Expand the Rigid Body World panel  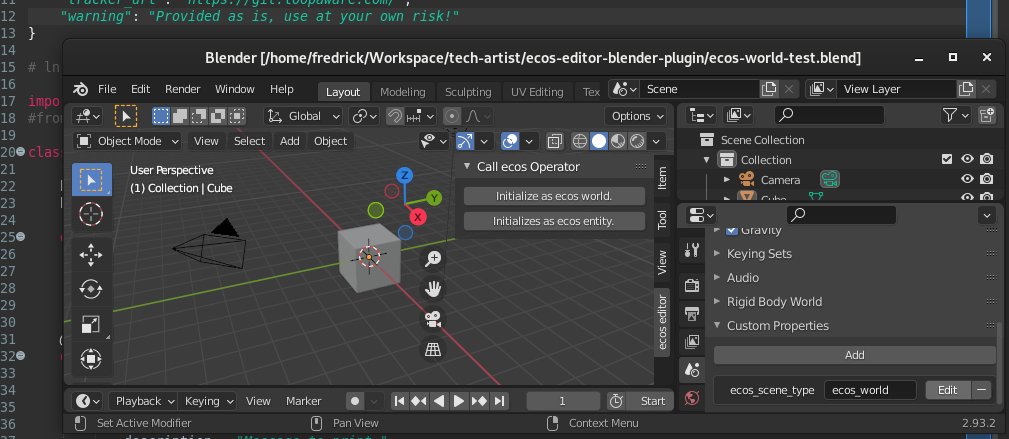pyautogui.click(x=774, y=301)
